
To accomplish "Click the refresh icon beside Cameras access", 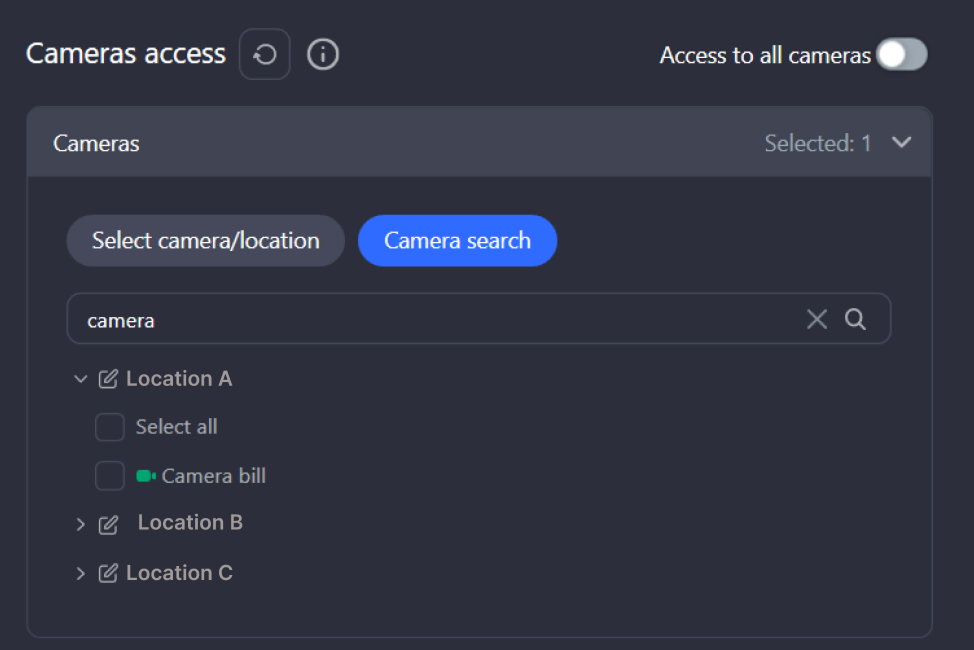I will point(265,55).
